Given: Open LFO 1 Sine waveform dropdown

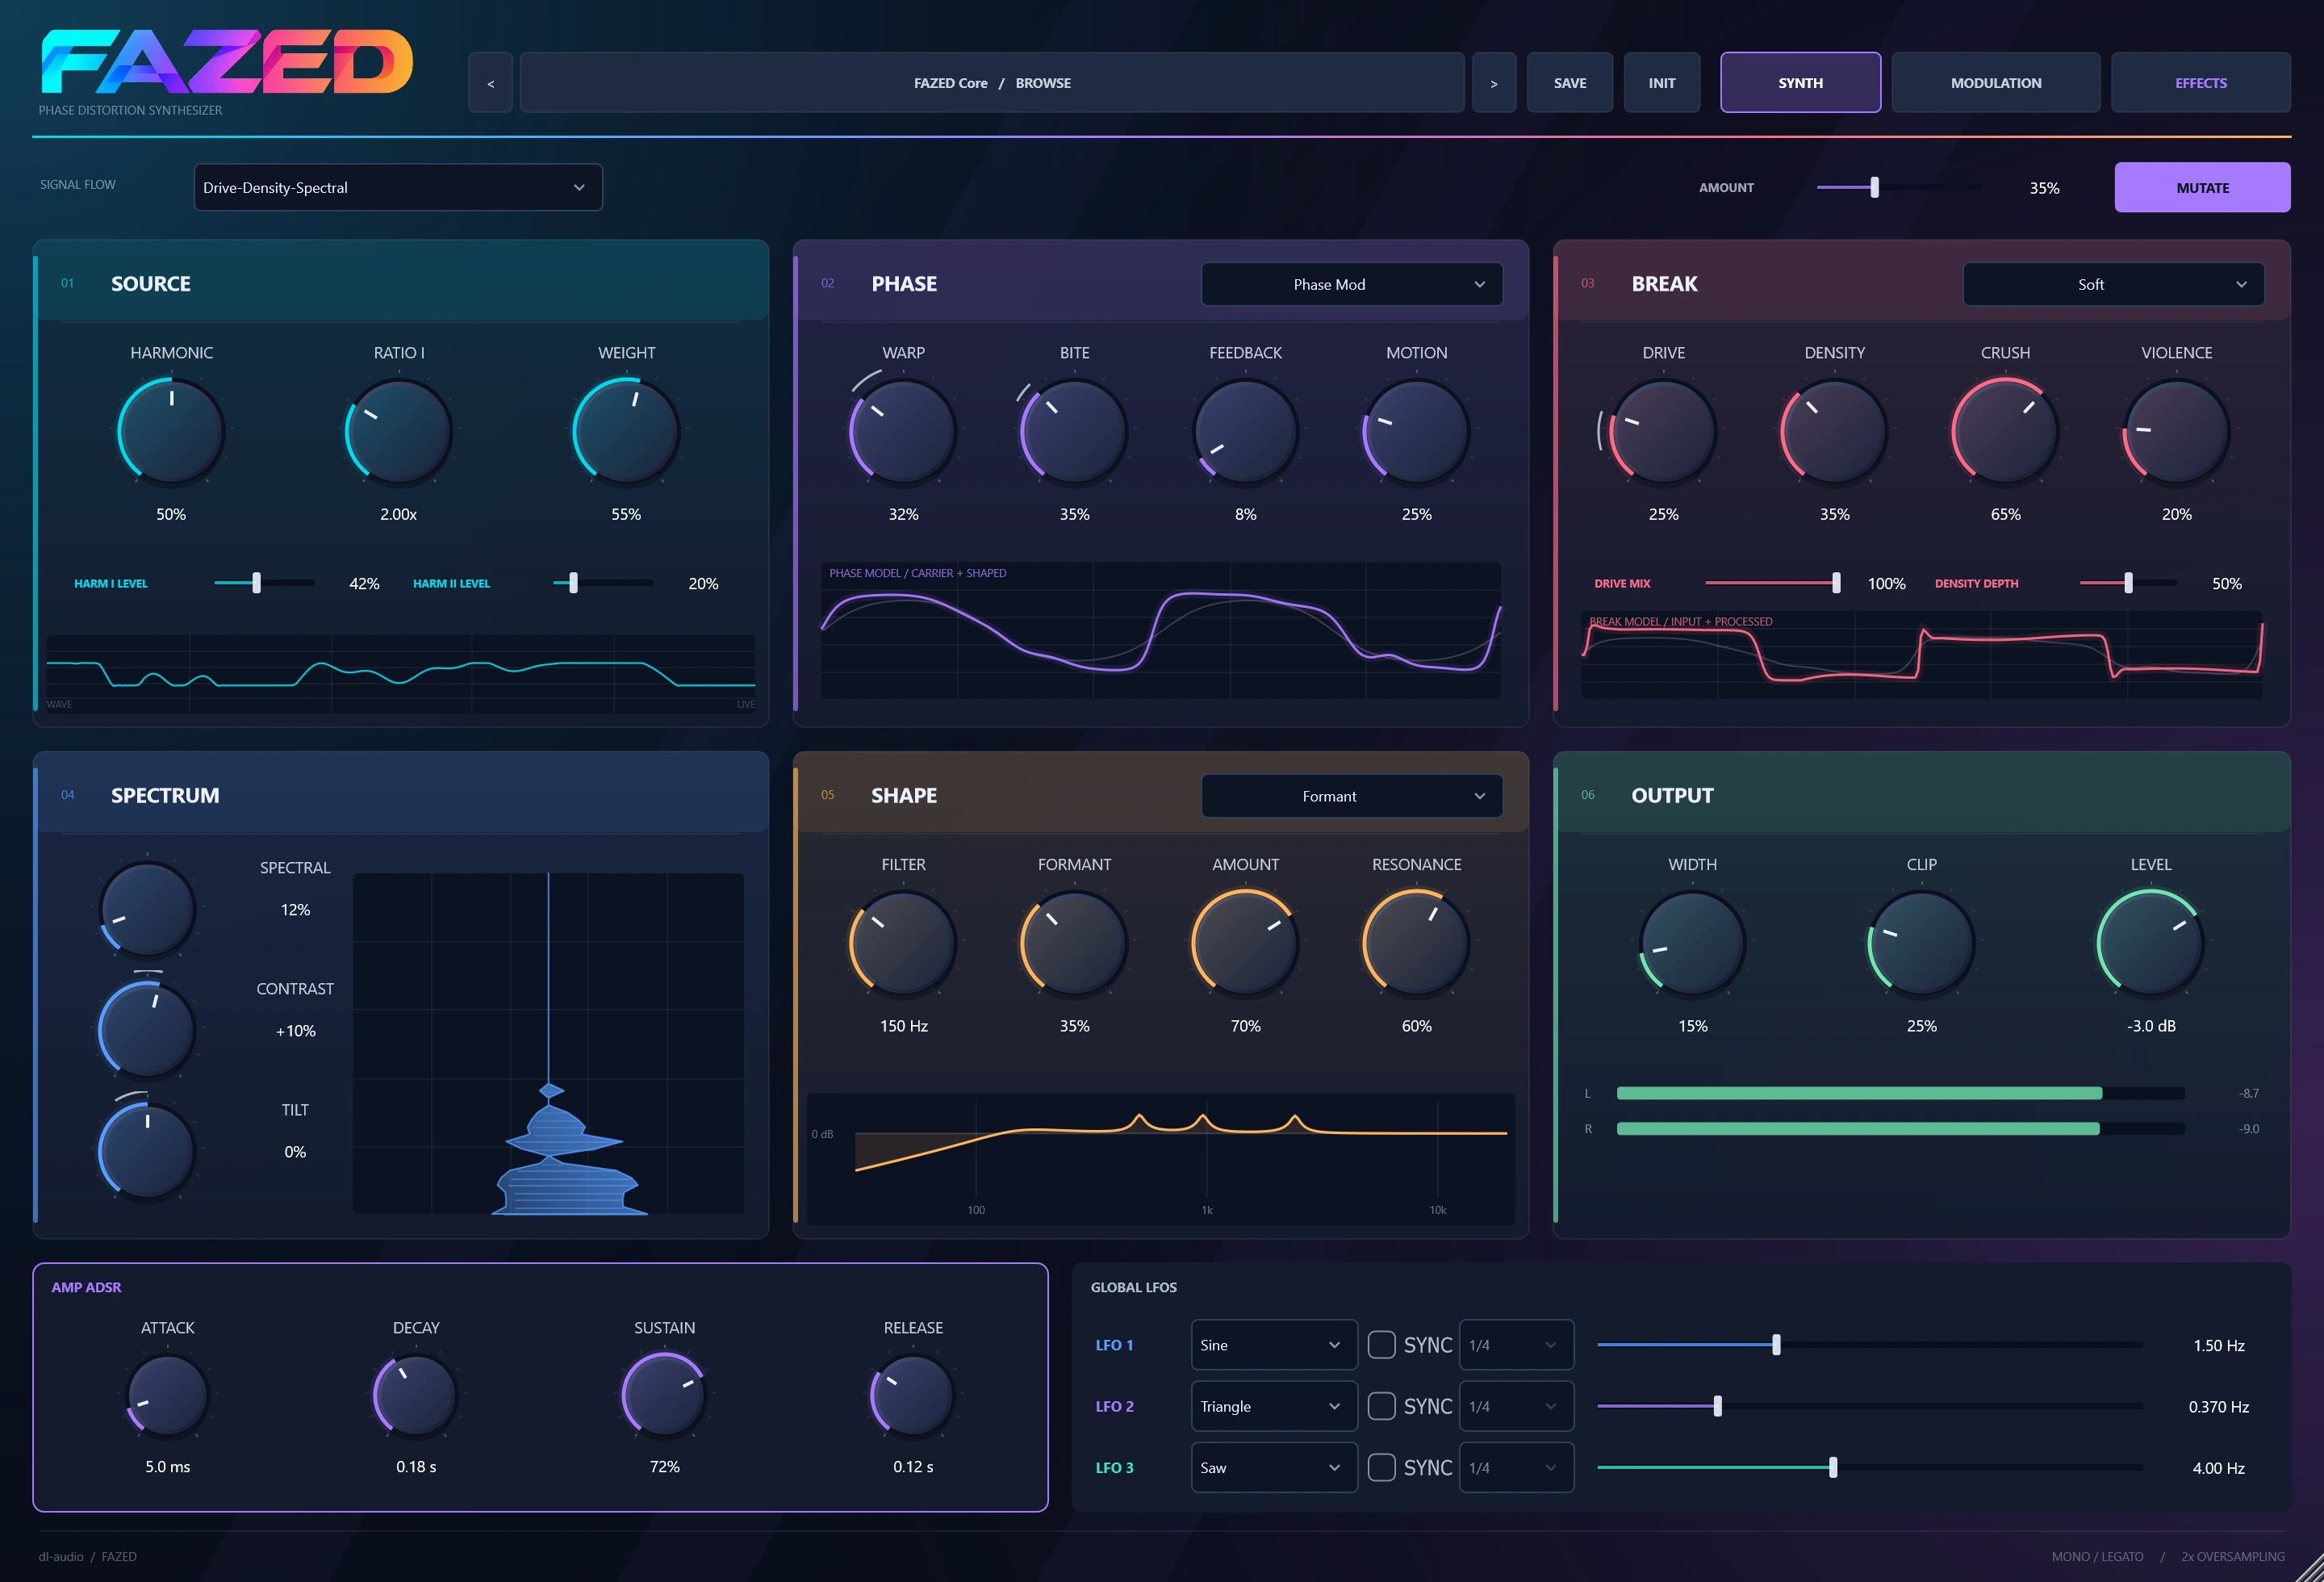Looking at the screenshot, I should pos(1274,1345).
